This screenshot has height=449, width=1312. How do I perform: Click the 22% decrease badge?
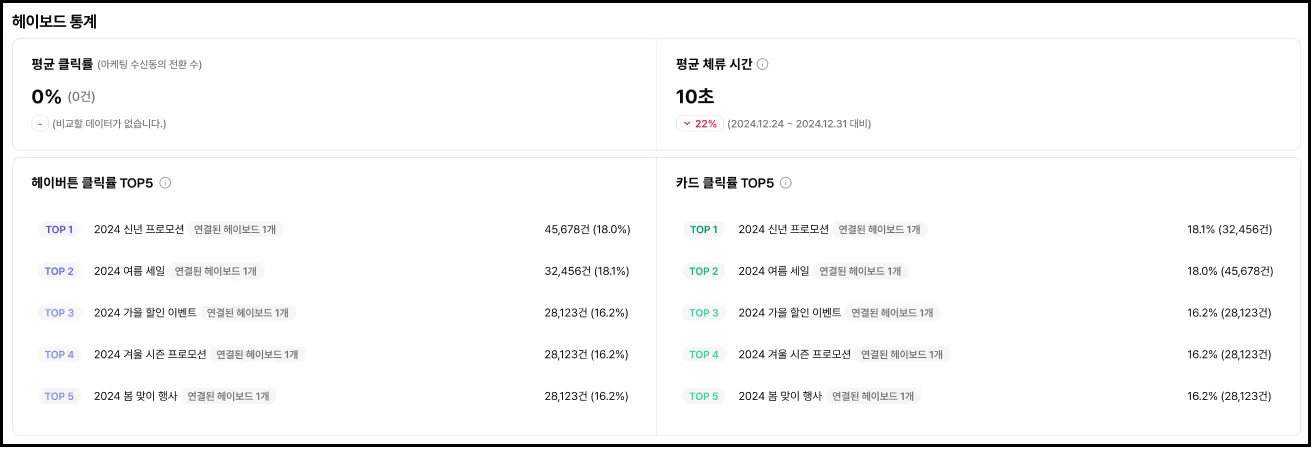(699, 124)
